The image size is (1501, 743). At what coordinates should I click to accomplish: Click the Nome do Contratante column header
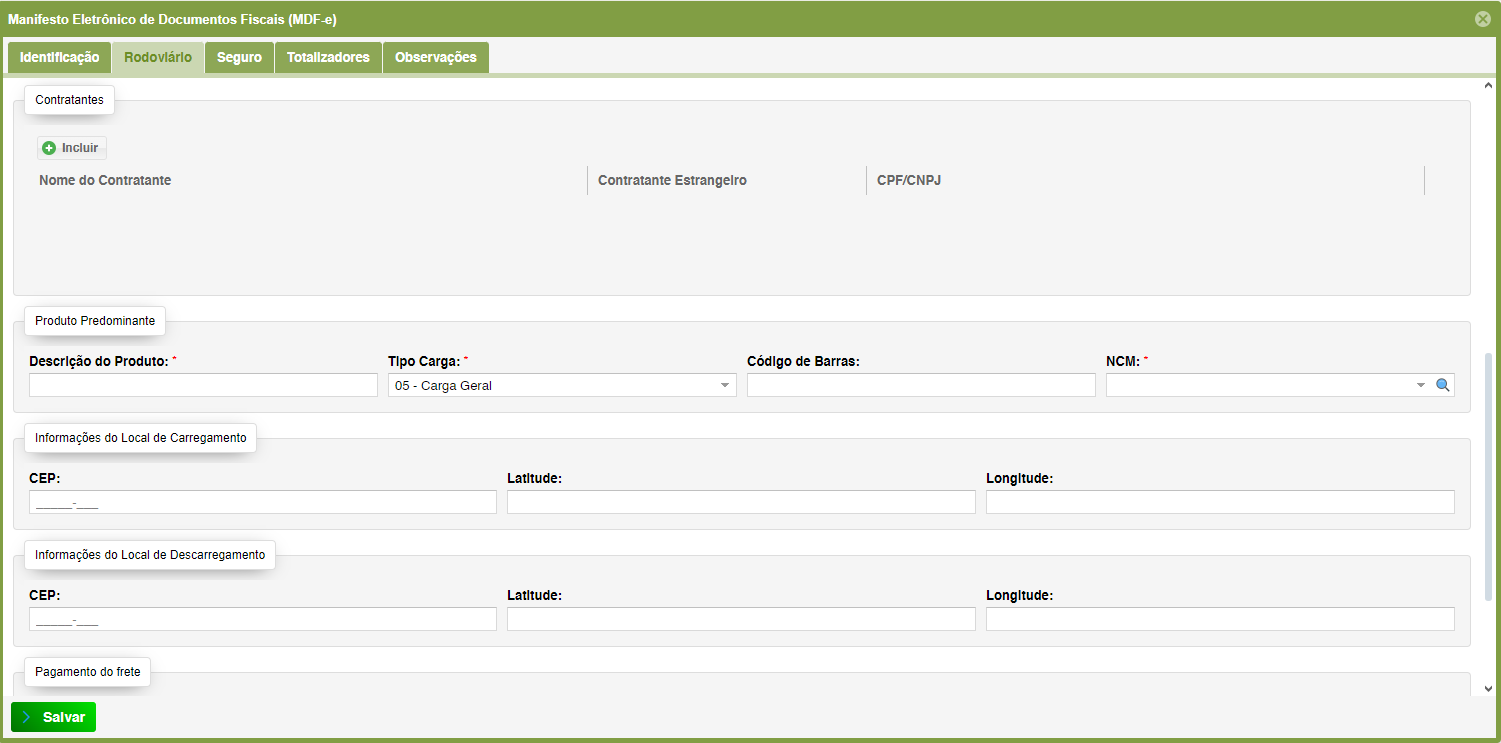(x=105, y=181)
